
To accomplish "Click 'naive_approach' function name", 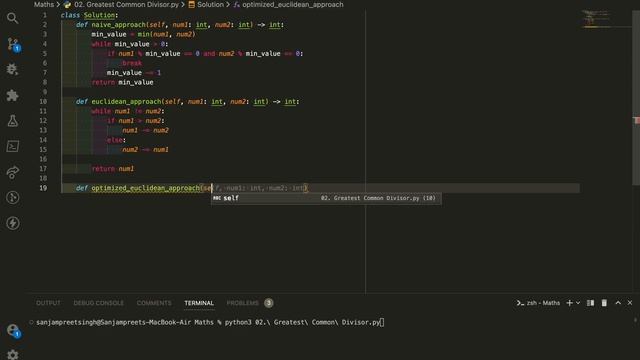I will [118, 25].
